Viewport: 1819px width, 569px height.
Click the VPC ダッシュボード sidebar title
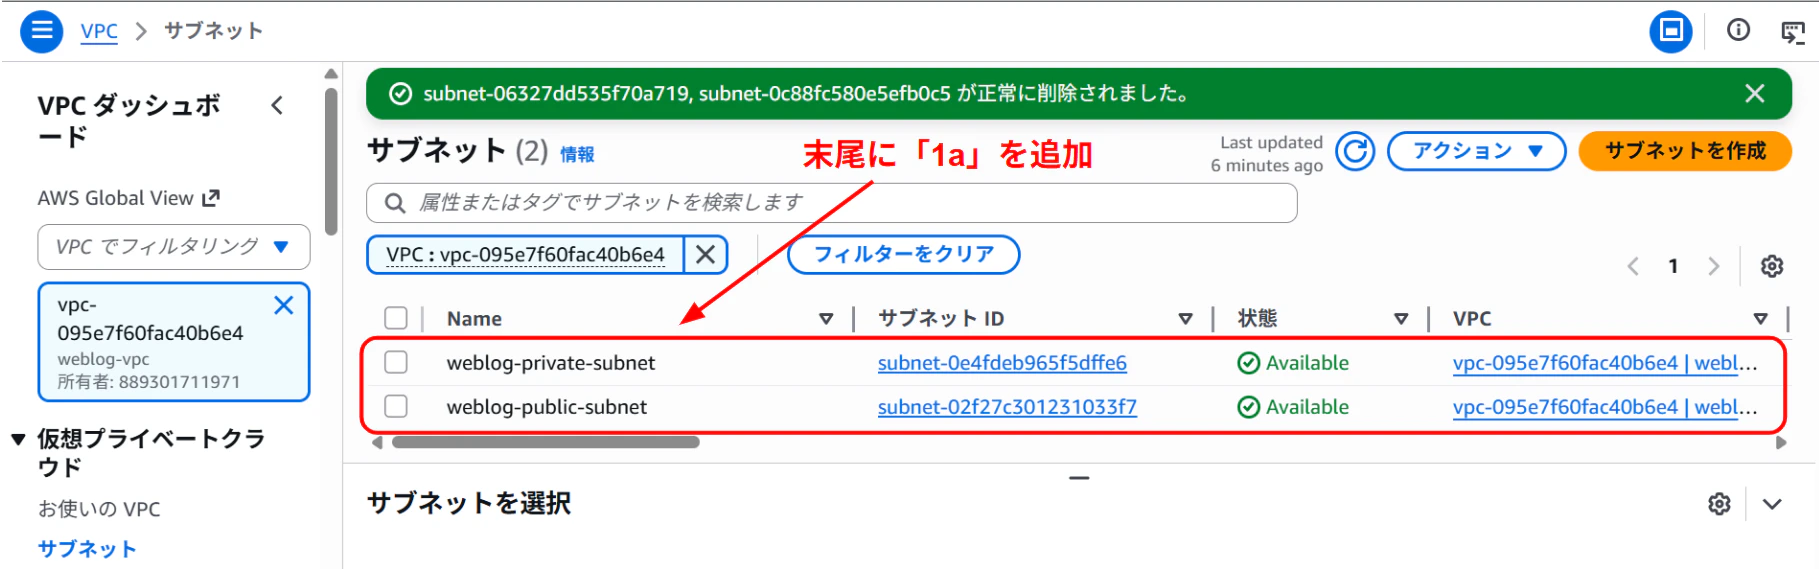pos(129,120)
